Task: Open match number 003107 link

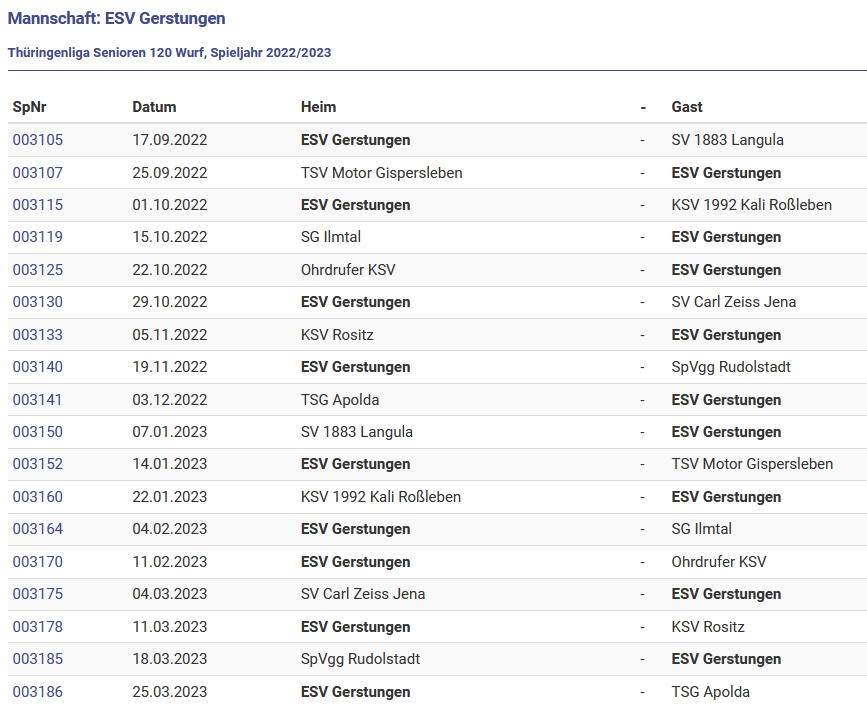Action: pyautogui.click(x=38, y=173)
